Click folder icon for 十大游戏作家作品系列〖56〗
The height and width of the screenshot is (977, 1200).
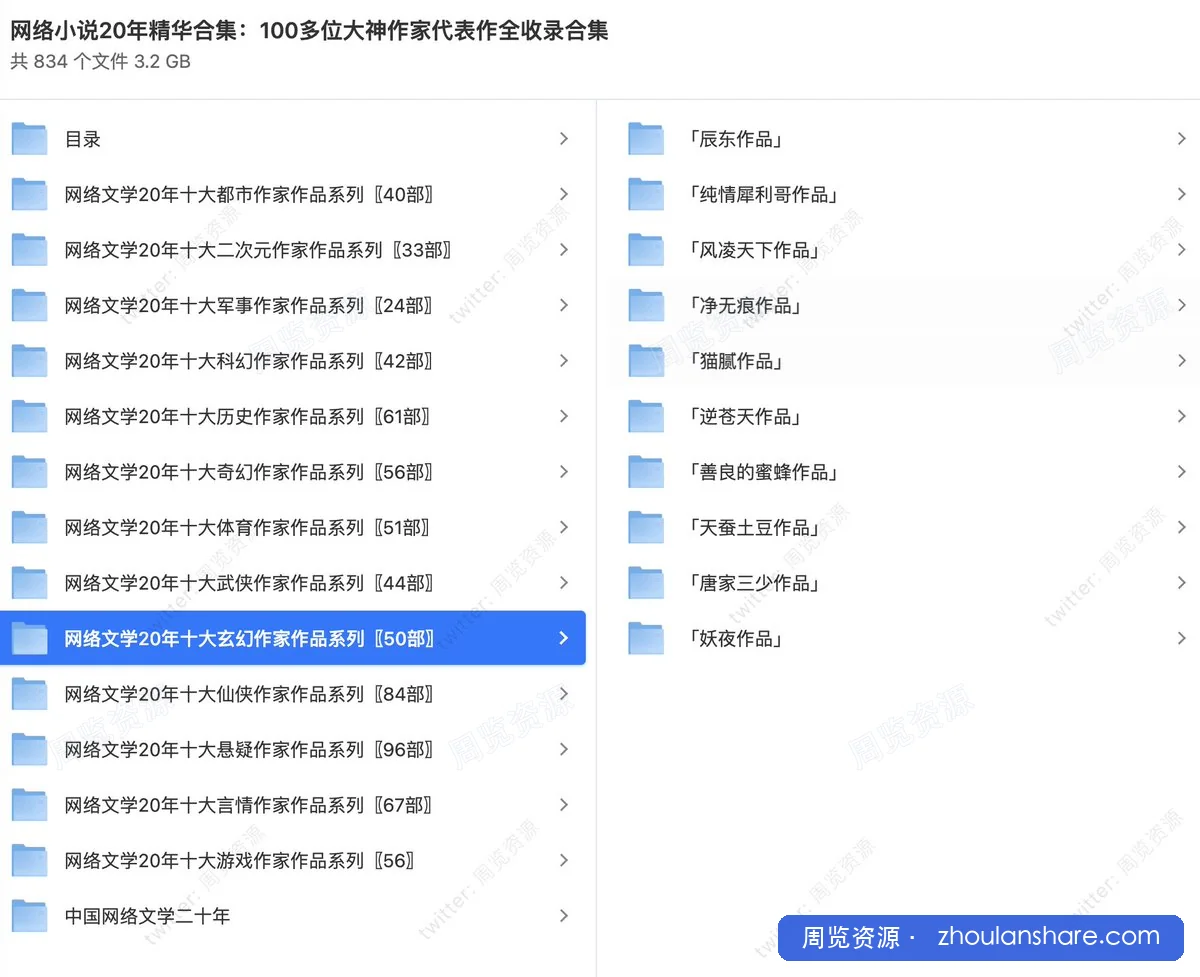pyautogui.click(x=30, y=860)
